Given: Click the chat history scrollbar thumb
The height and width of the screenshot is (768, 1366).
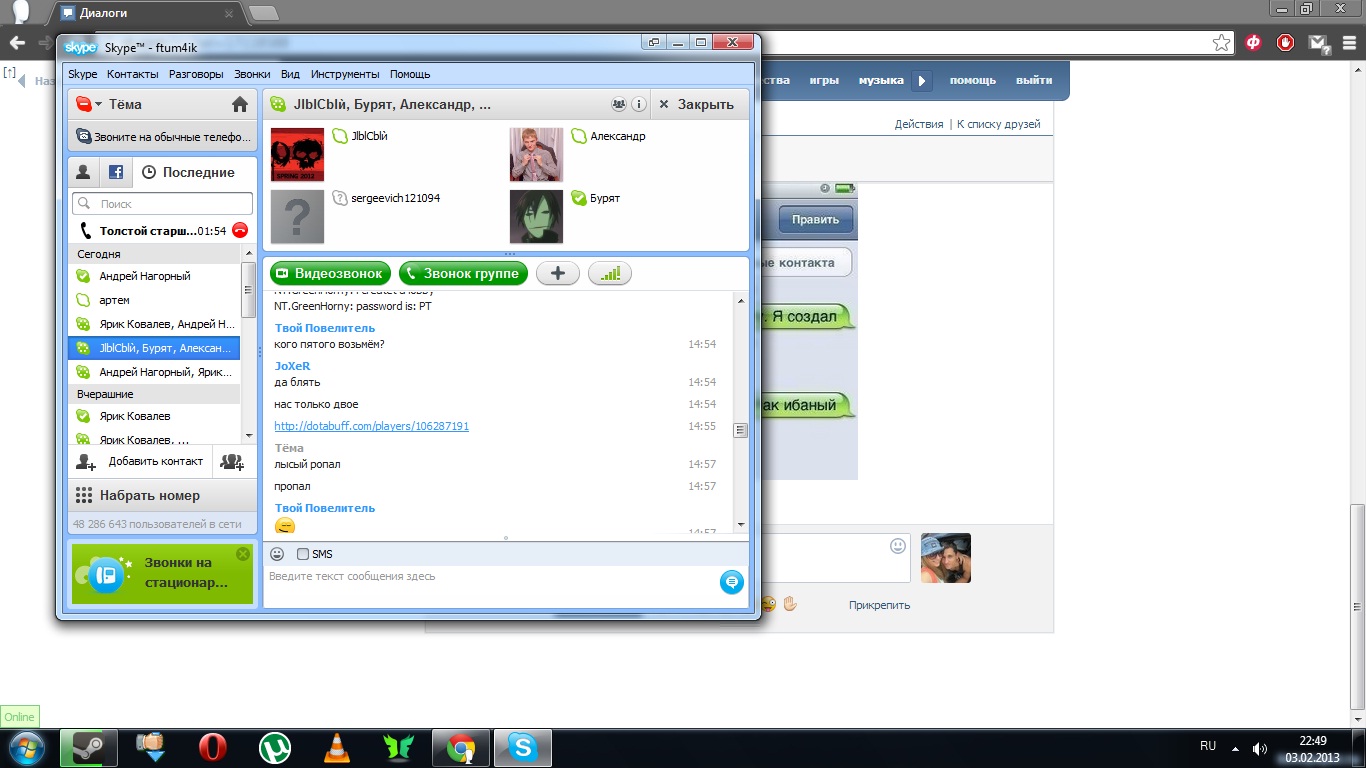Looking at the screenshot, I should tap(741, 430).
